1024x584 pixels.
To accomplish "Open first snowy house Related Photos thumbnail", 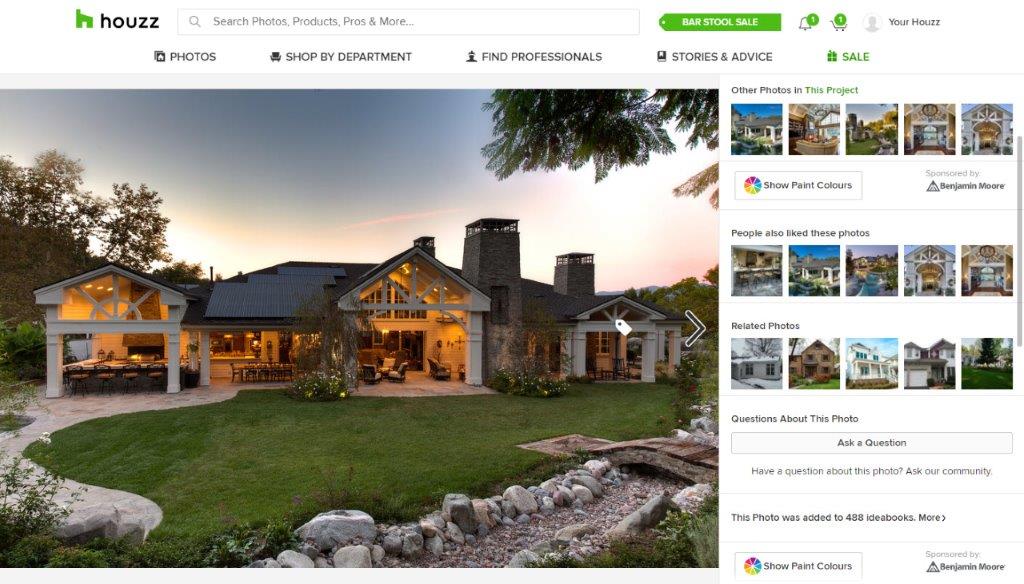I will [756, 363].
